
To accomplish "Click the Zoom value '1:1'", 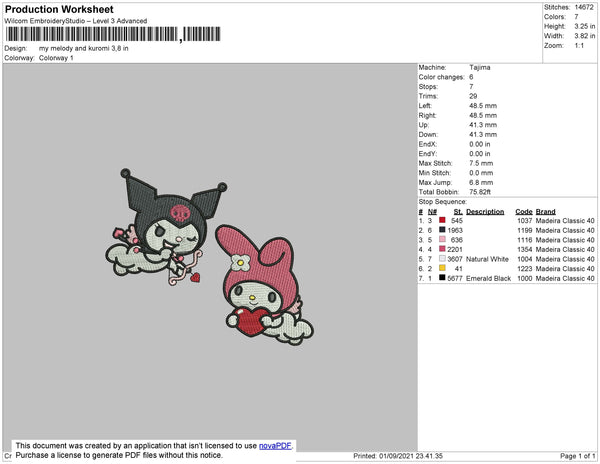I will [579, 46].
